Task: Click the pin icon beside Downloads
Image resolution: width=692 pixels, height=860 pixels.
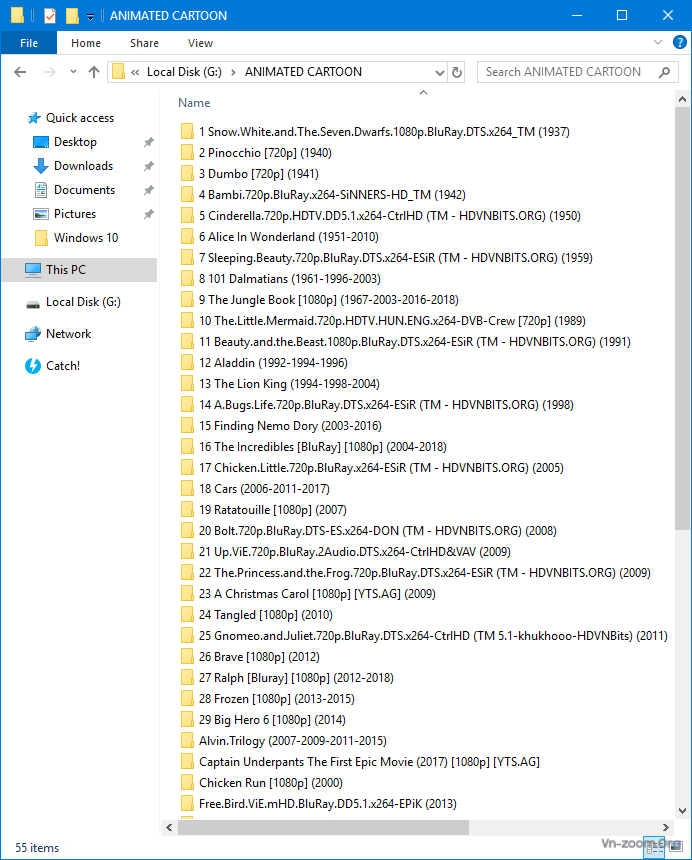Action: coord(149,166)
